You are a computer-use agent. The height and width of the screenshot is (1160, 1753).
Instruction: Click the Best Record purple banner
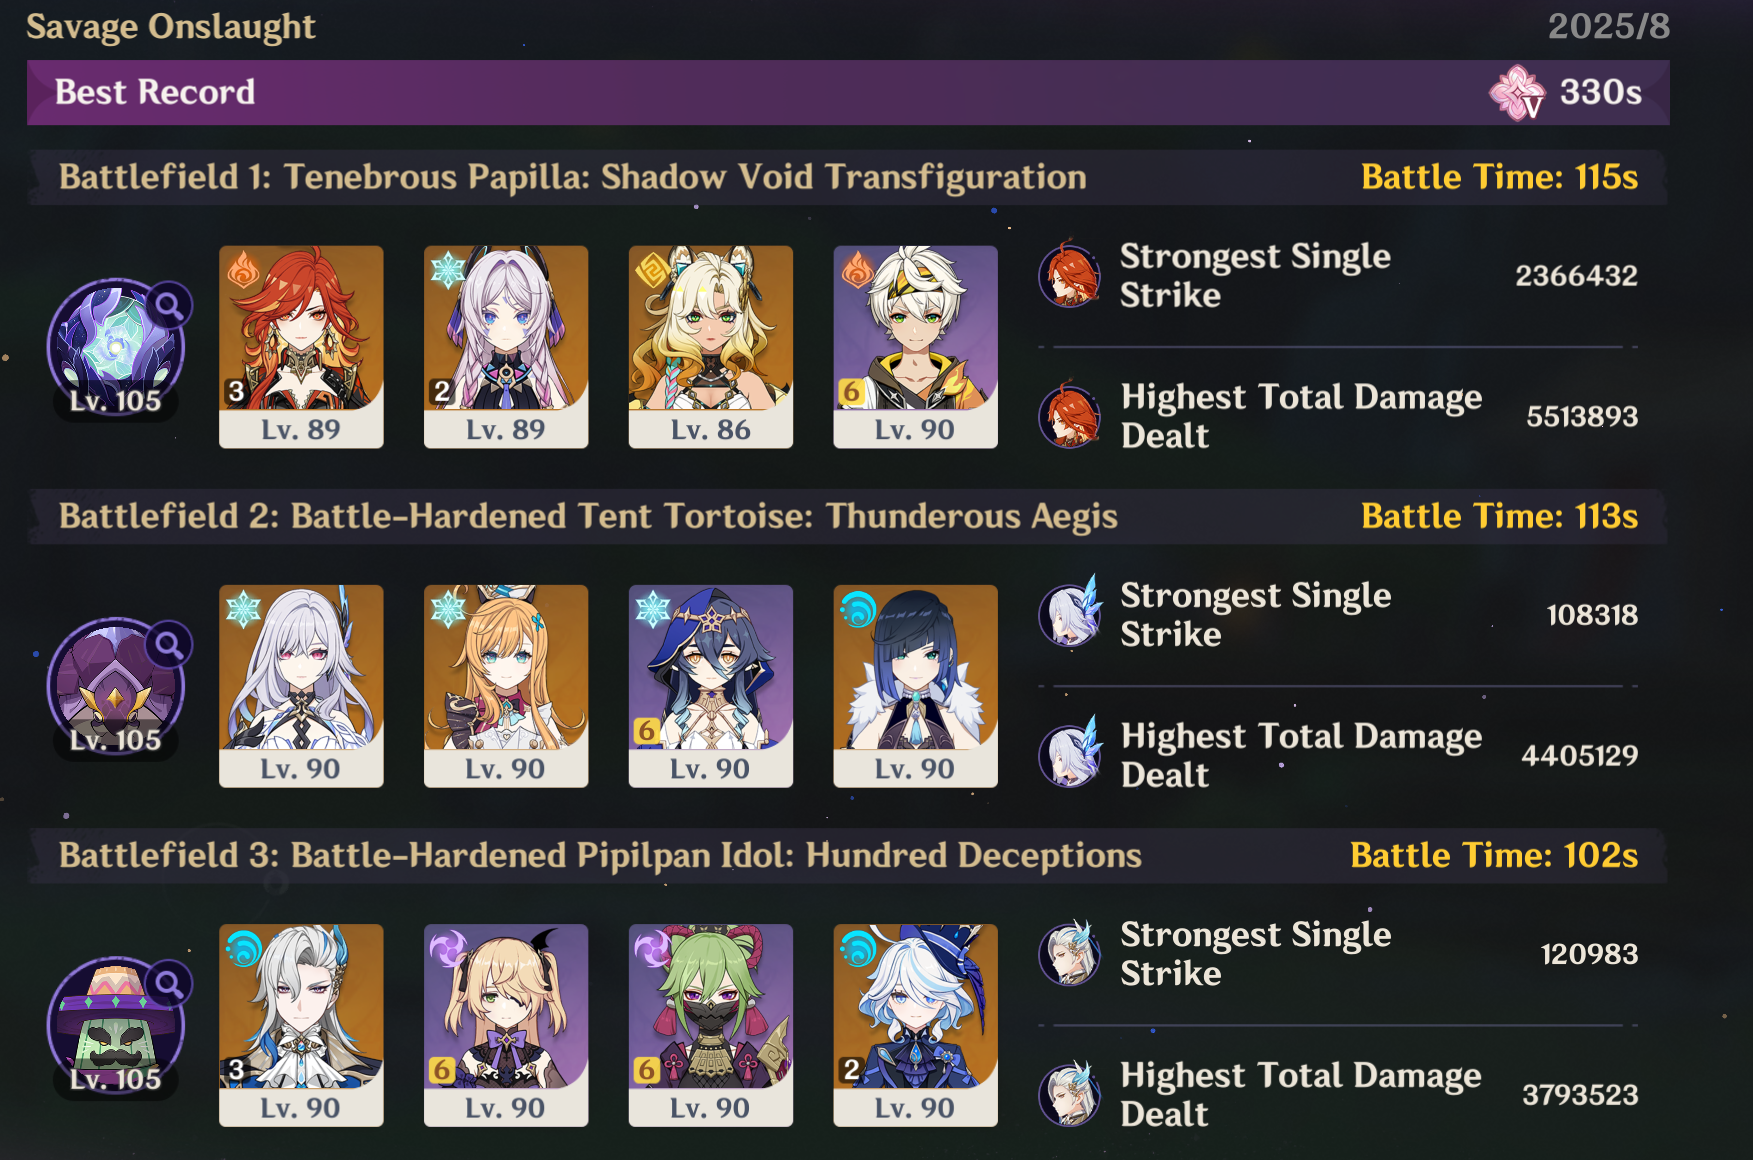click(x=848, y=92)
